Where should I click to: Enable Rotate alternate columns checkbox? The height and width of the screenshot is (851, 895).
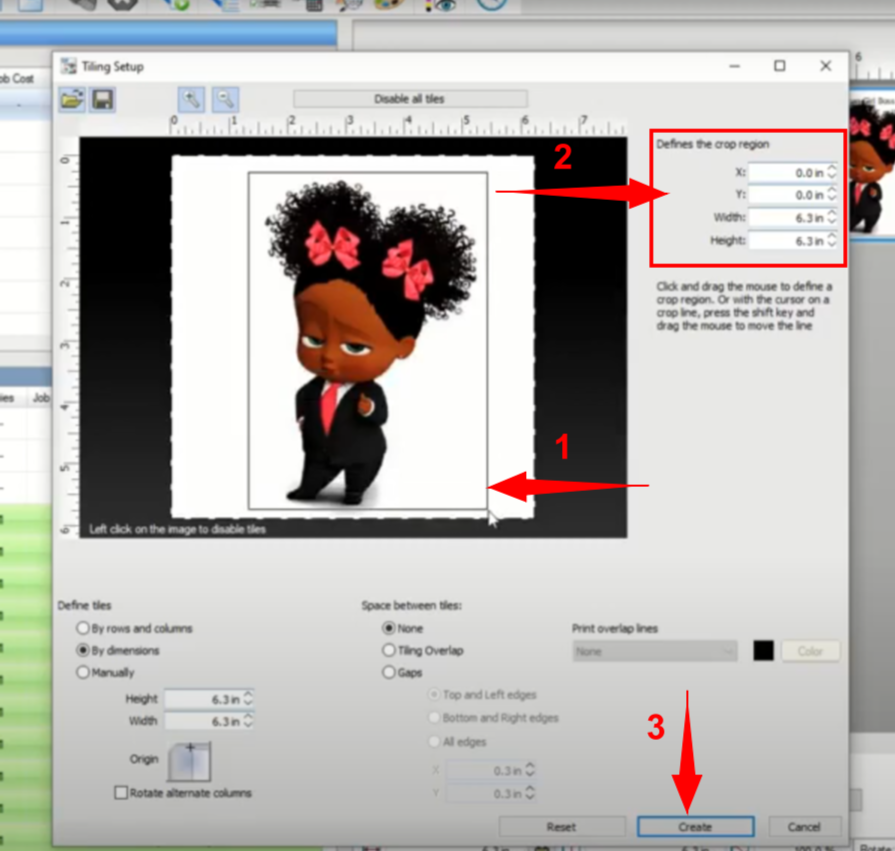click(x=121, y=793)
